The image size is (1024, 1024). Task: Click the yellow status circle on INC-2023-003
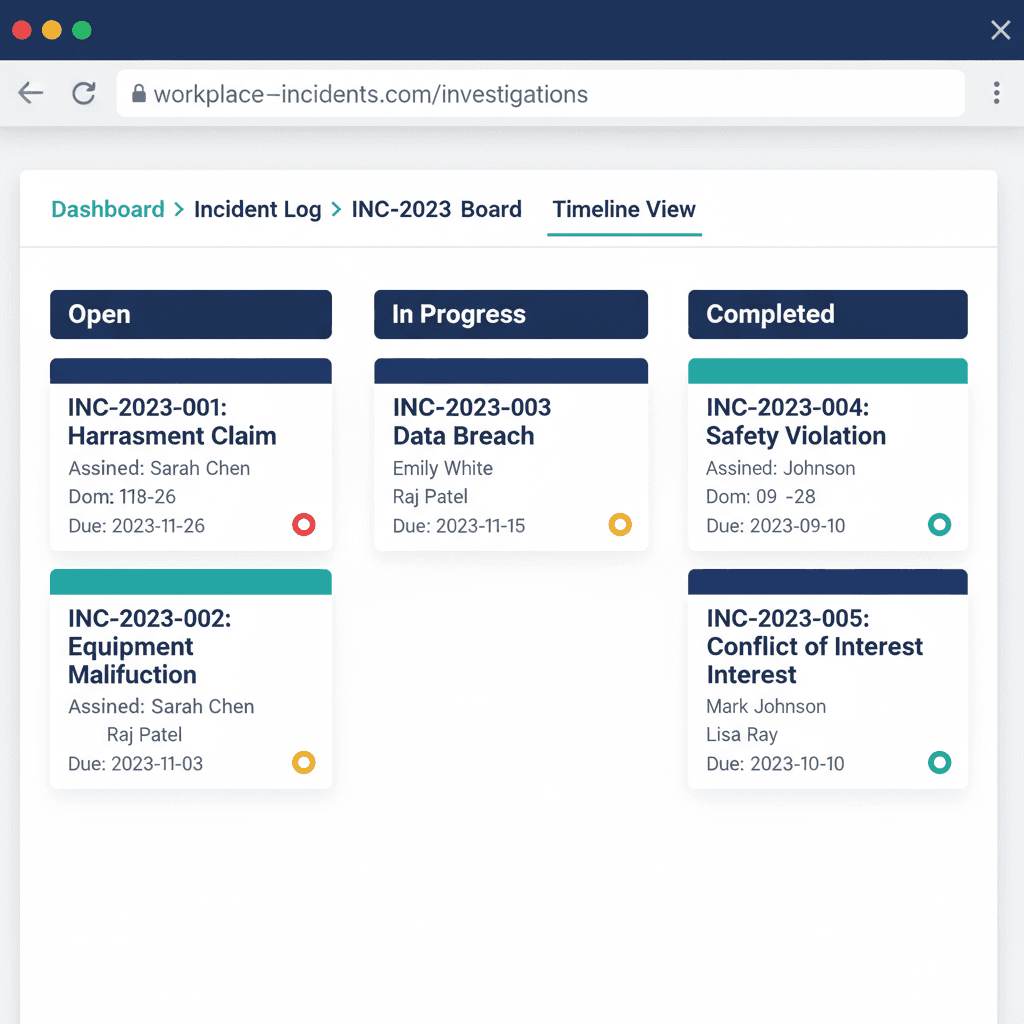tap(620, 524)
